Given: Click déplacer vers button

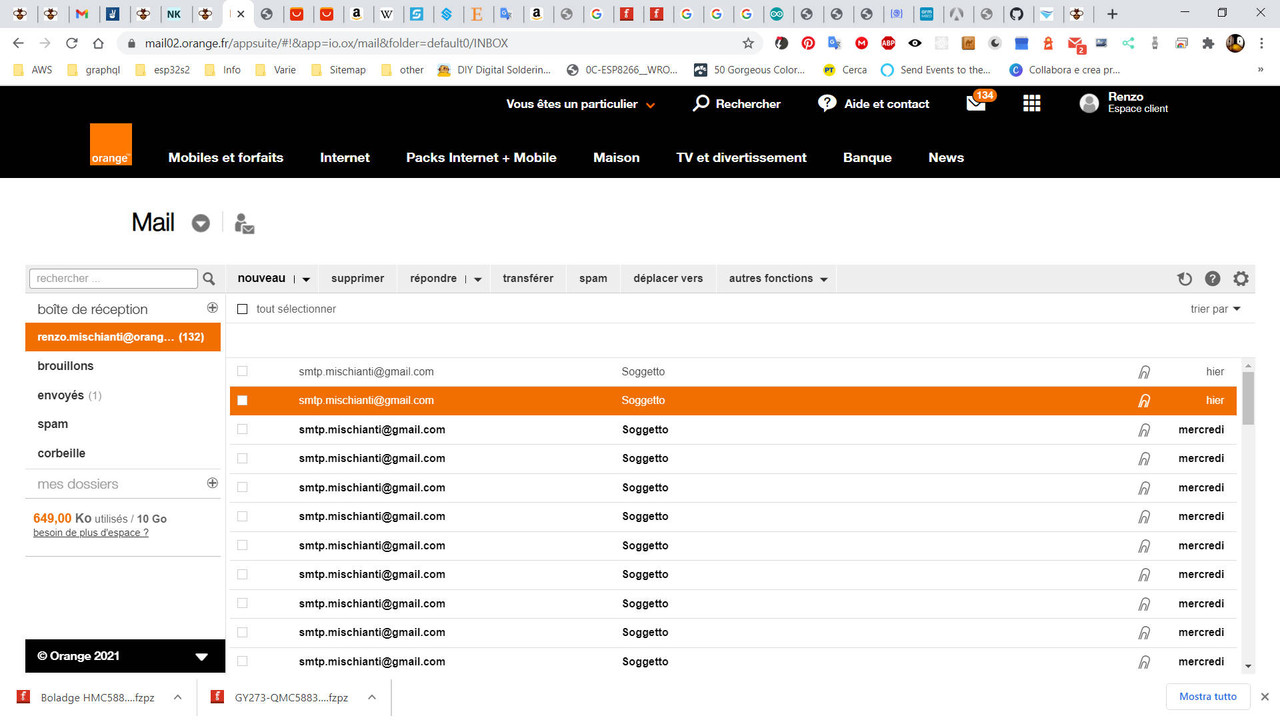Looking at the screenshot, I should tap(668, 279).
